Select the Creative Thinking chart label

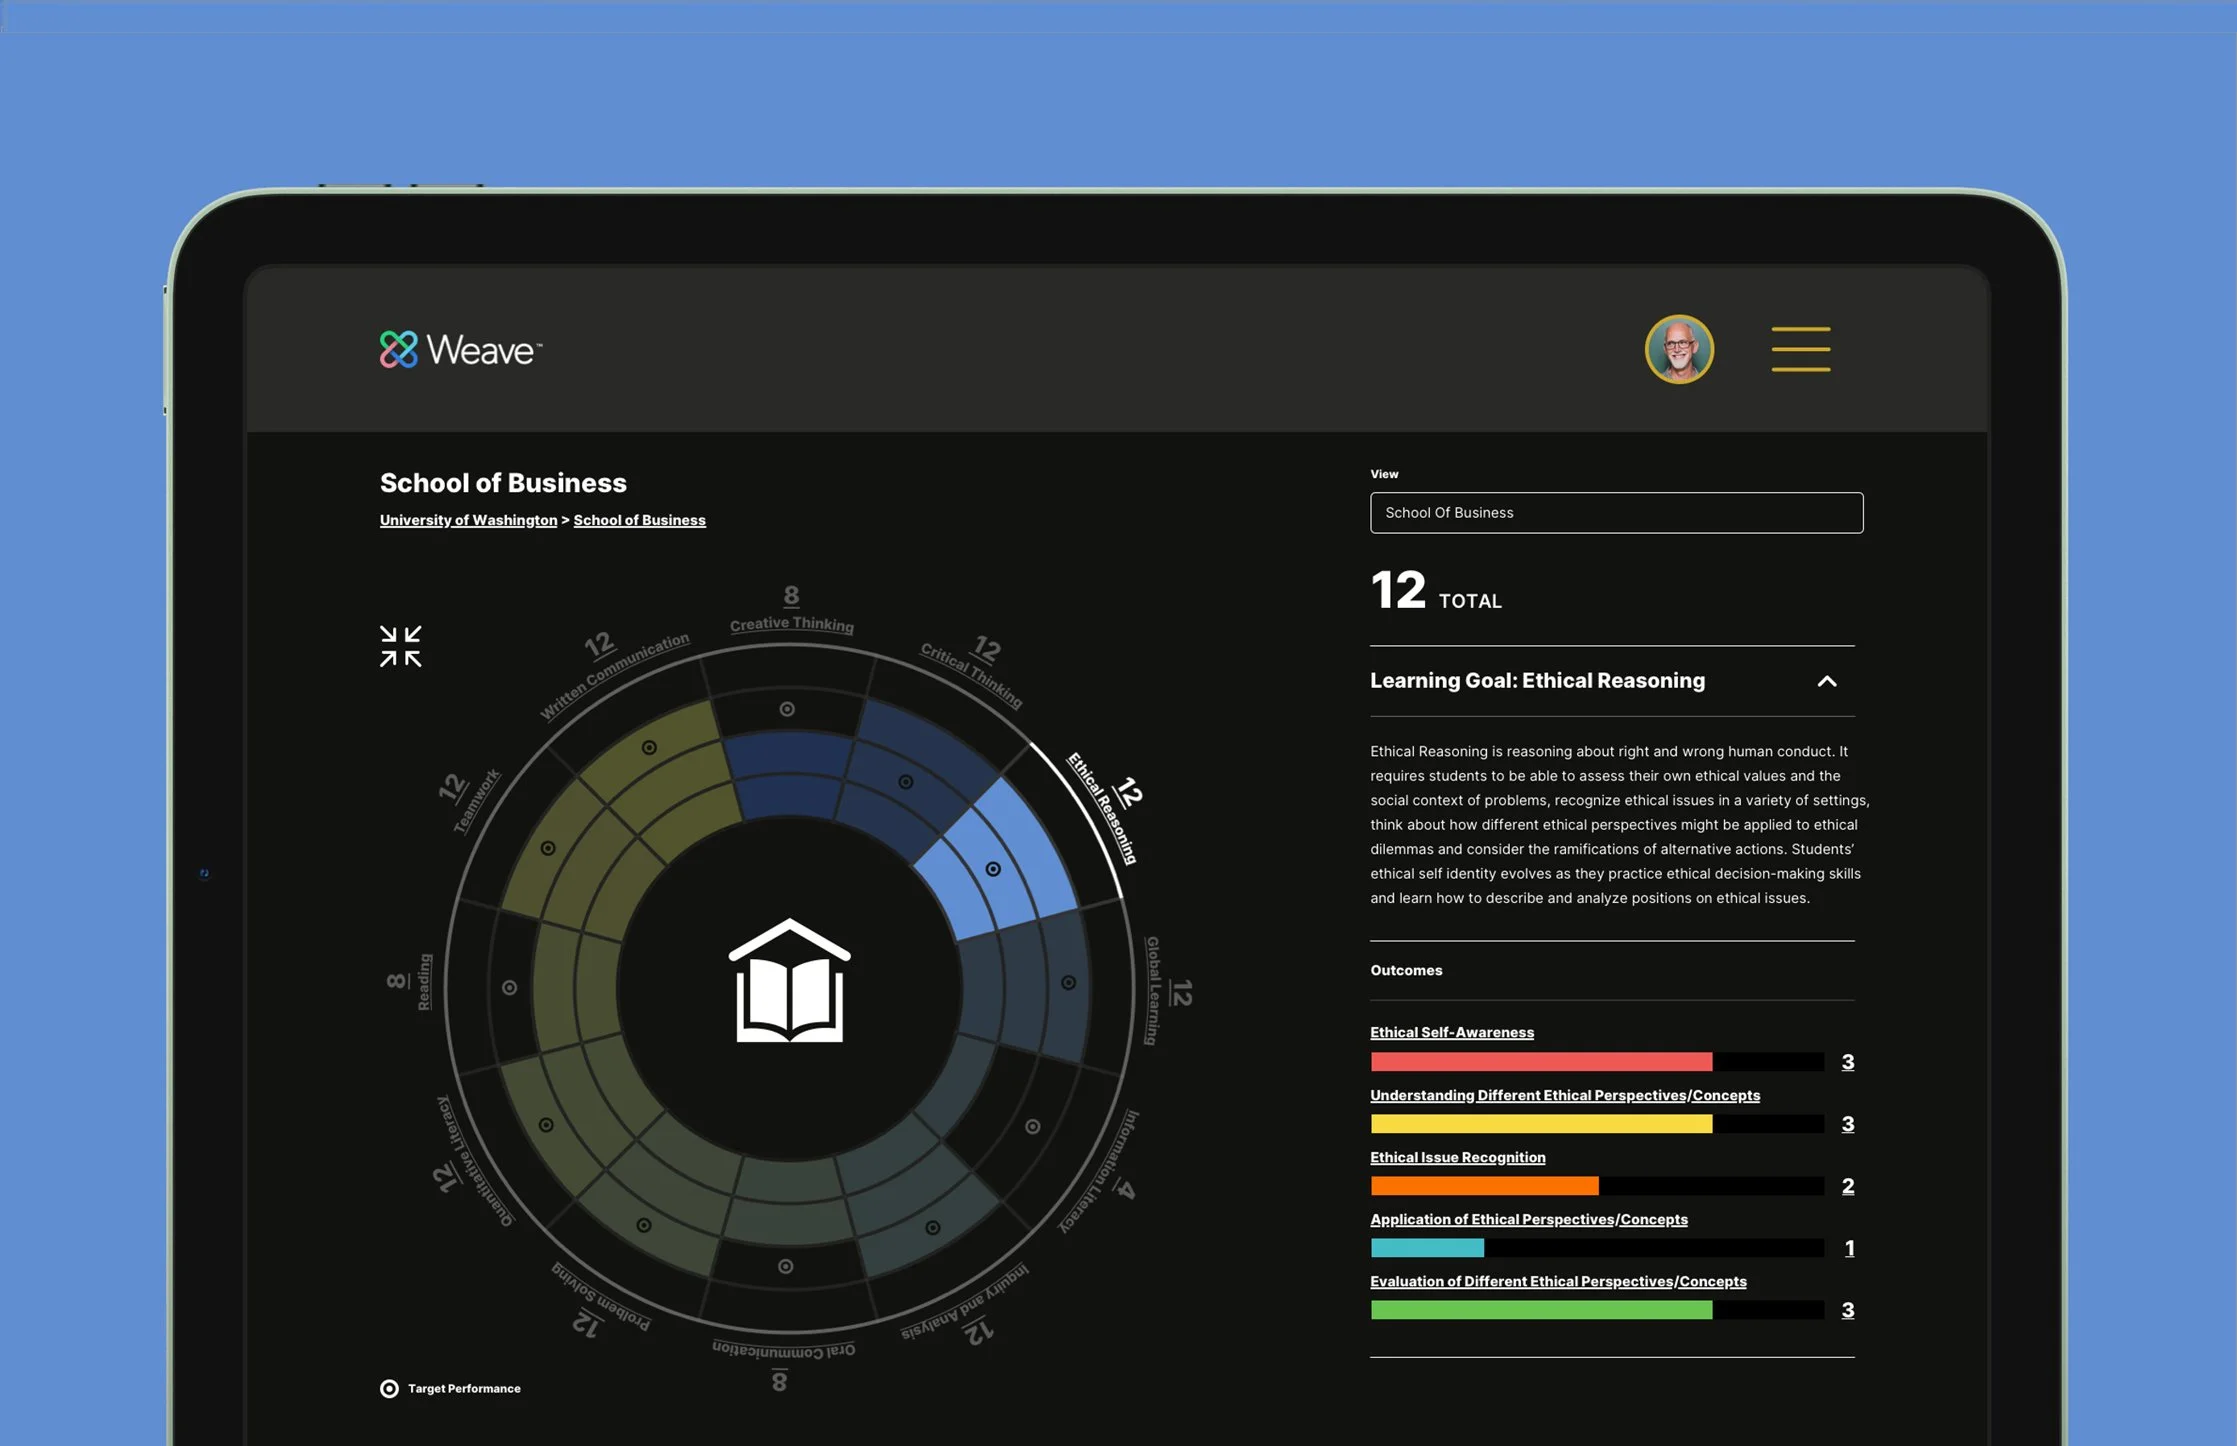(x=791, y=624)
